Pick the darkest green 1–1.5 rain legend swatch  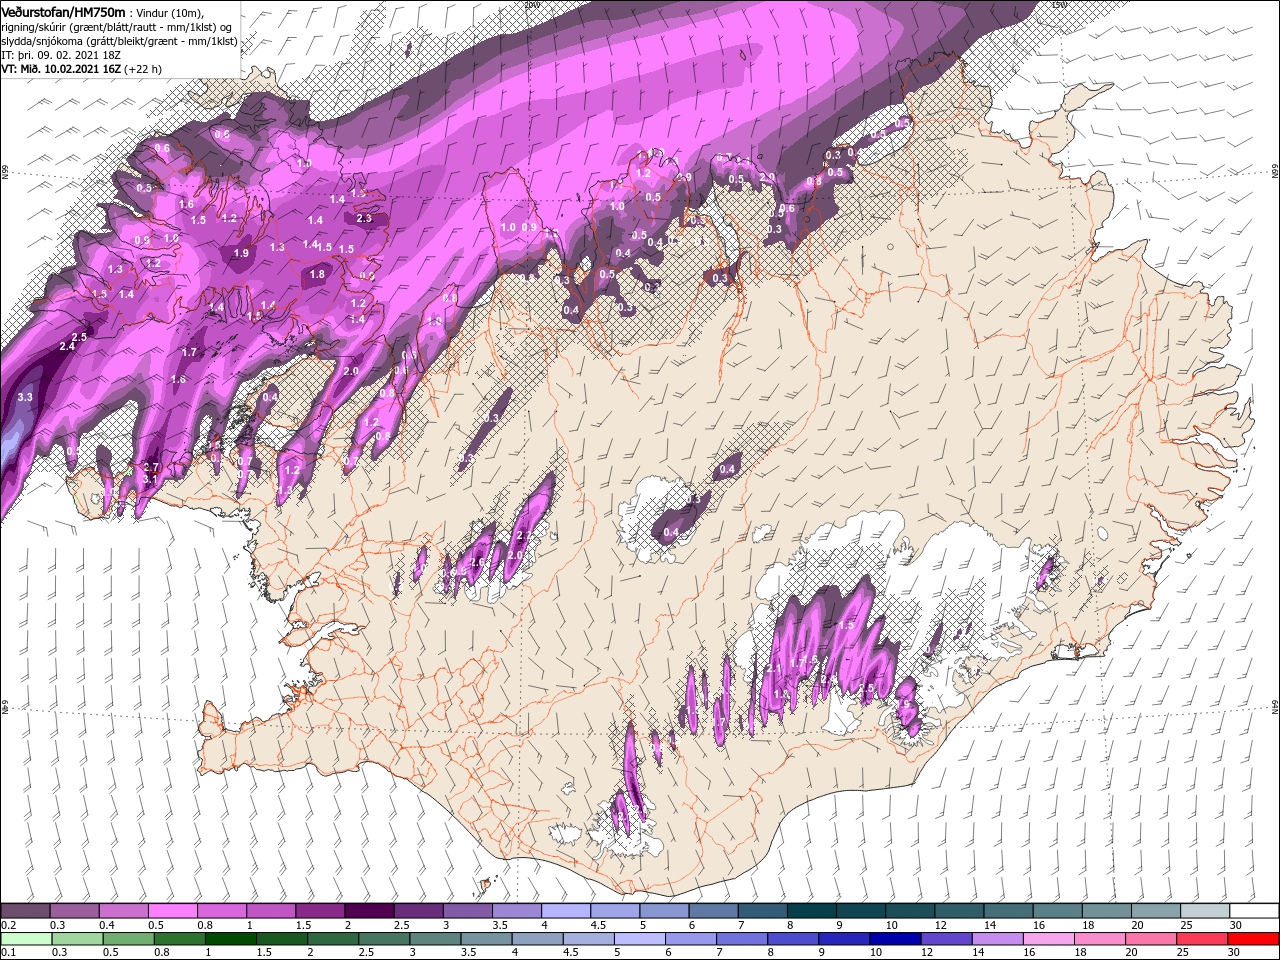(230, 939)
